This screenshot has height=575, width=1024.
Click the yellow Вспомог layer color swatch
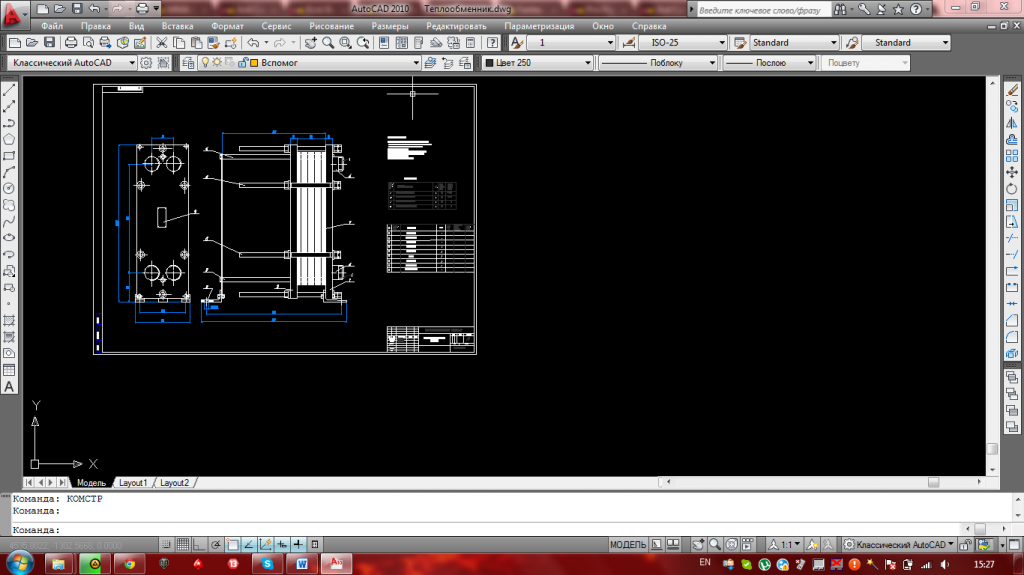[254, 63]
